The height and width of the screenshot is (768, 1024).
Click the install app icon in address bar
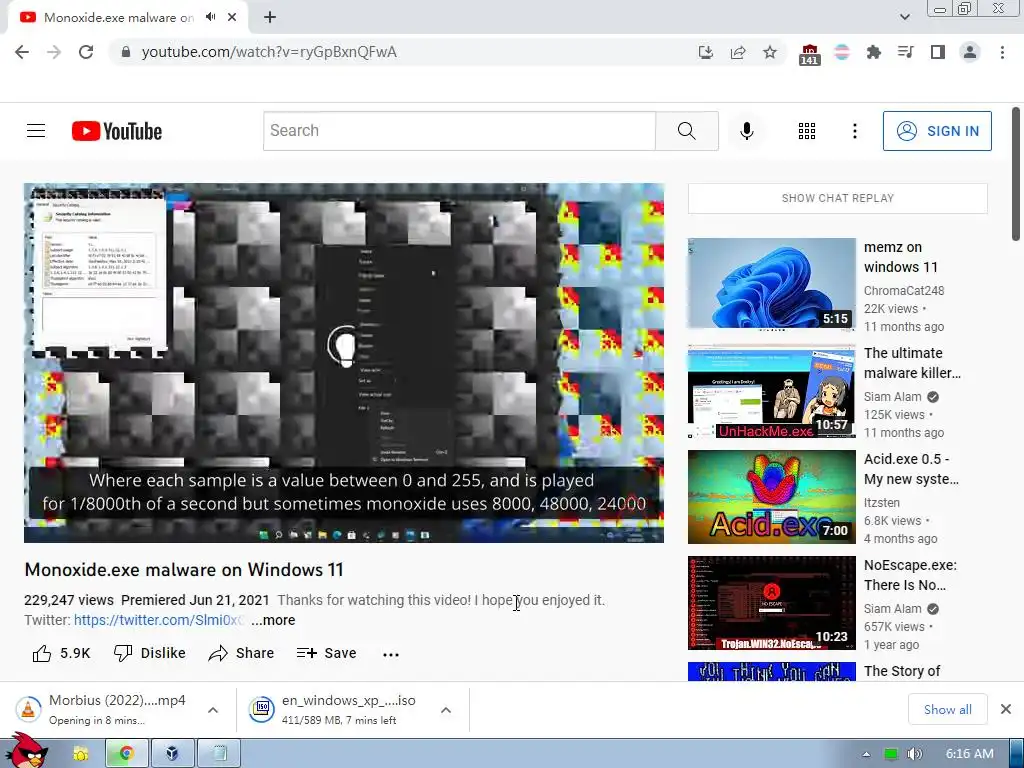705,52
